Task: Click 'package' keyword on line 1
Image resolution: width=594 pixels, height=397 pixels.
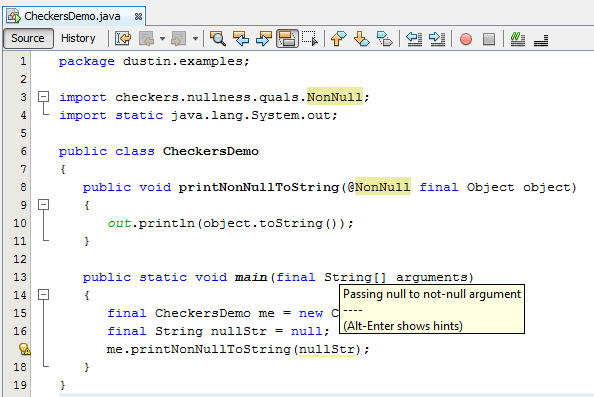Action: [x=87, y=61]
